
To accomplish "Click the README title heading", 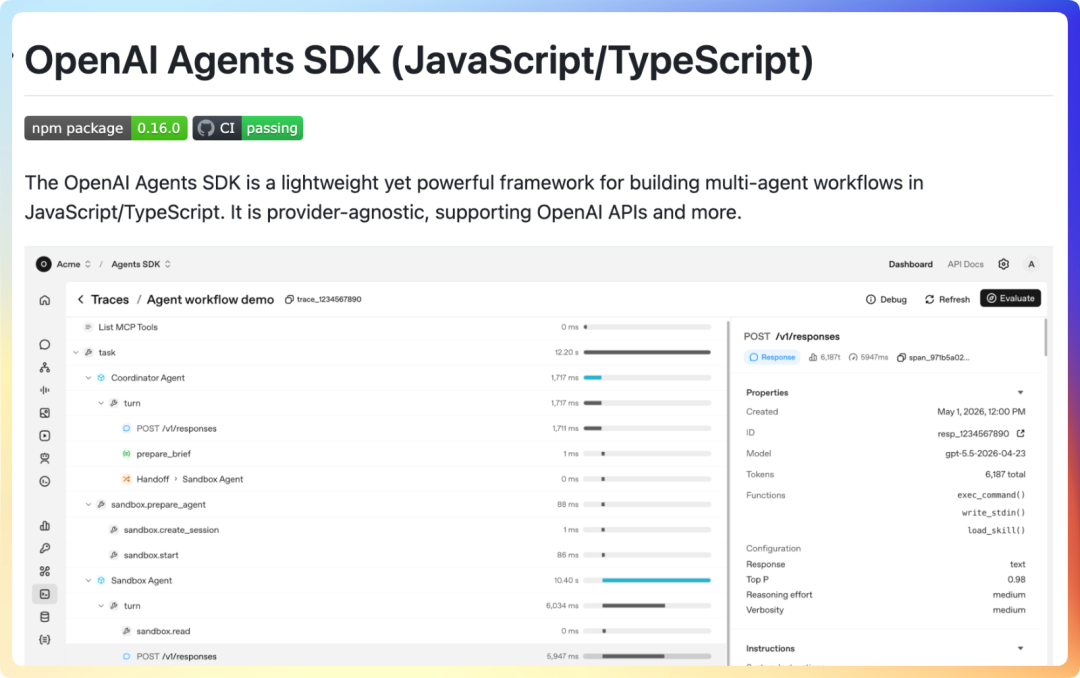I will point(419,61).
